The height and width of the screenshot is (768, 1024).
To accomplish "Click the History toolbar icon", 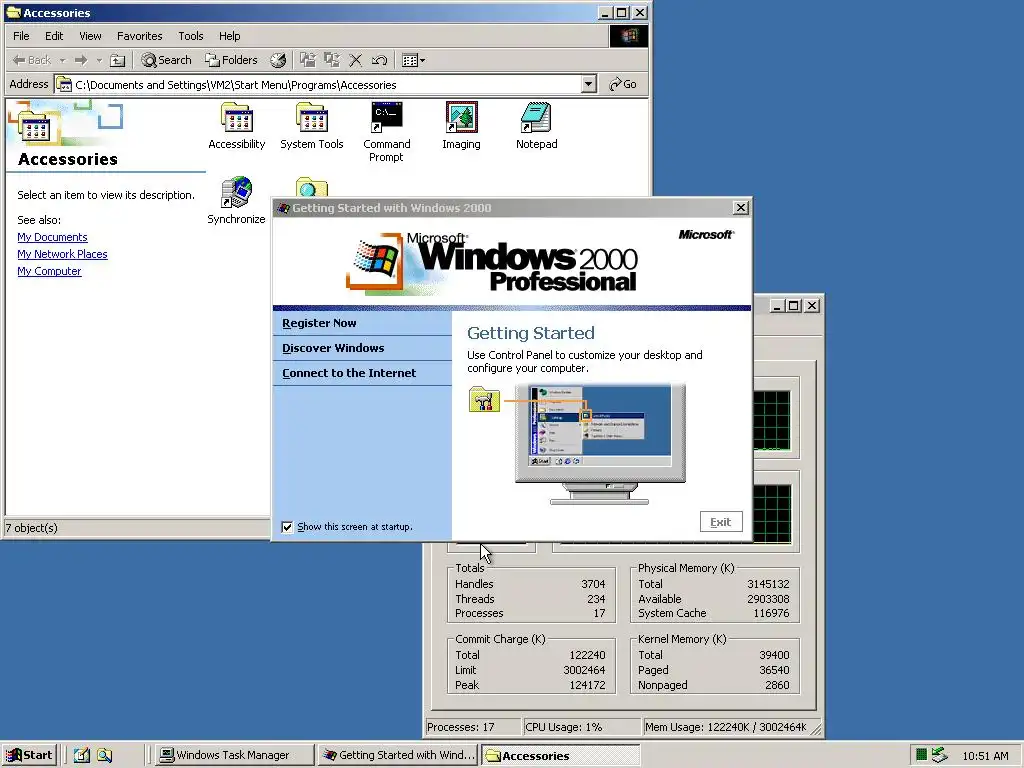I will coord(278,60).
